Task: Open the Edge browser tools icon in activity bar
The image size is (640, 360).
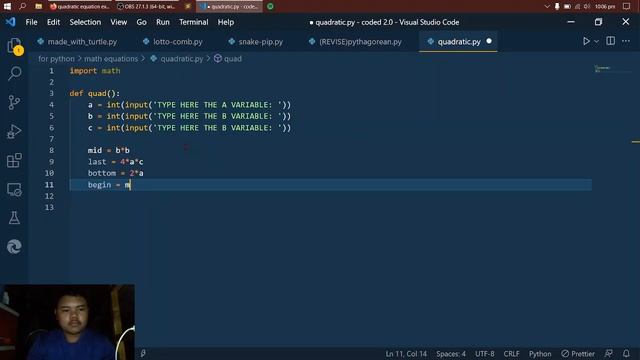Action: tap(14, 247)
